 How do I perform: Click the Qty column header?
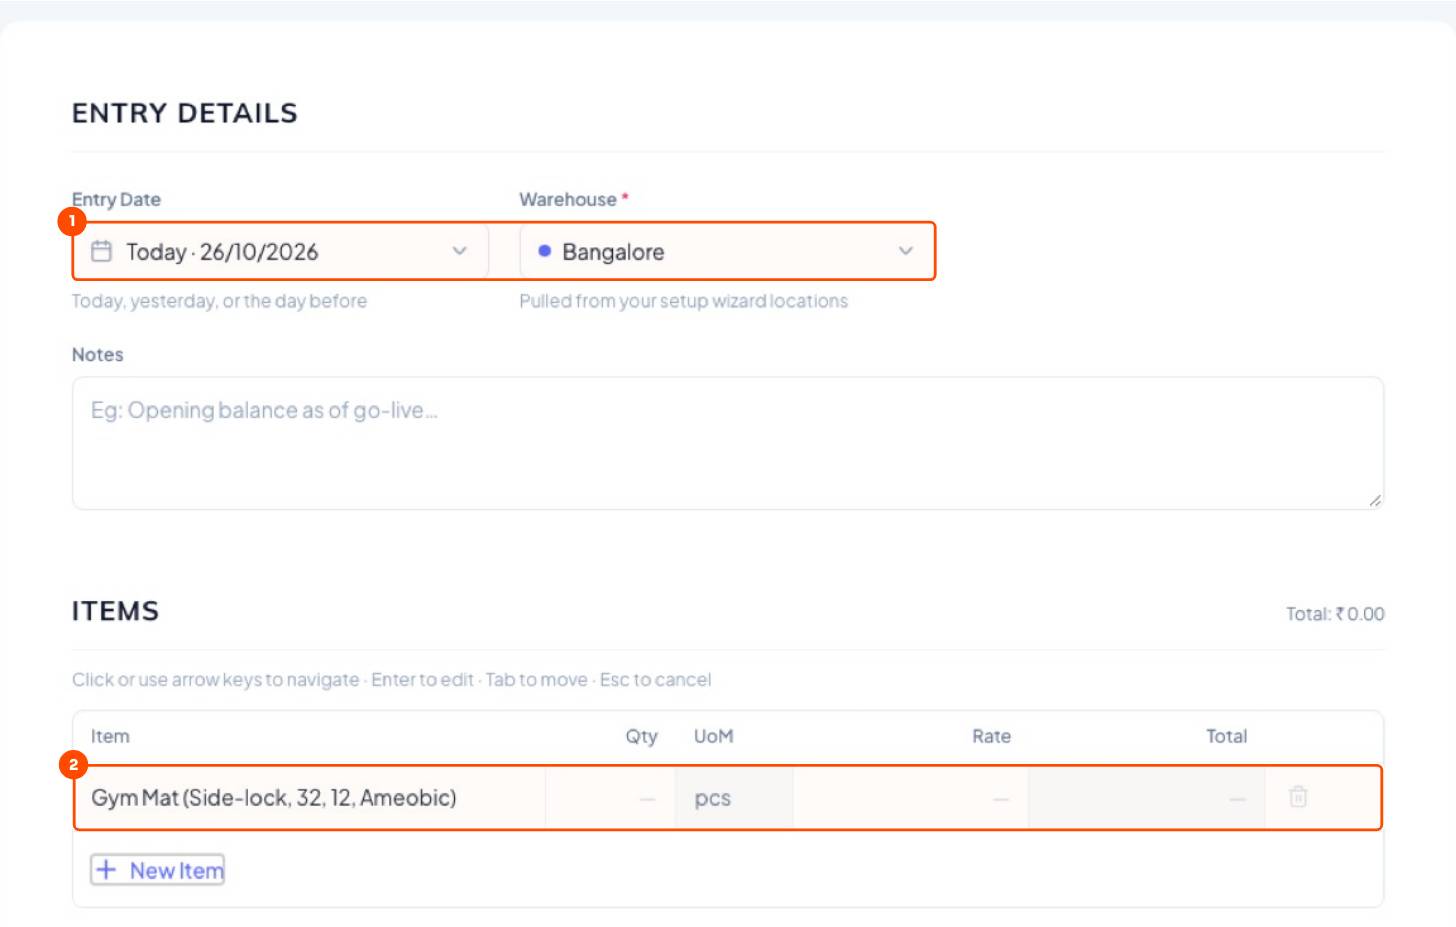tap(641, 737)
